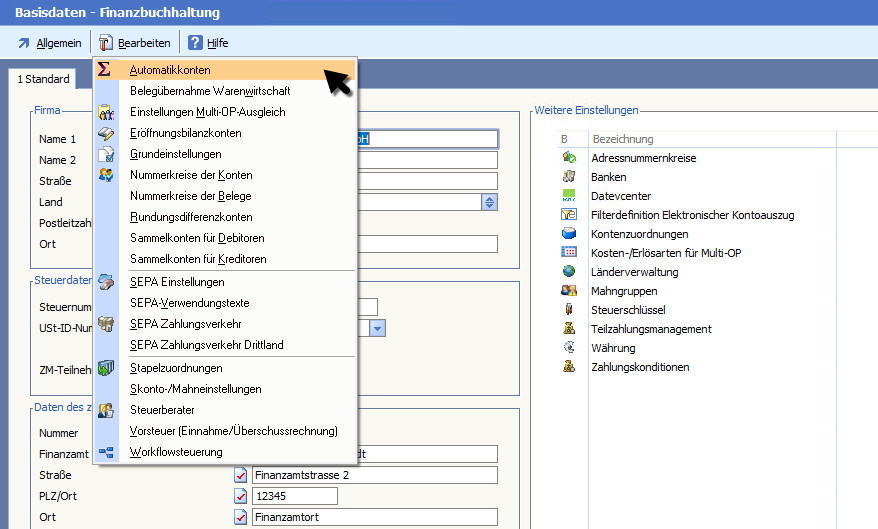Image resolution: width=878 pixels, height=529 pixels.
Task: Click the Banken icon in Weitere Einstellungen
Action: click(x=569, y=177)
